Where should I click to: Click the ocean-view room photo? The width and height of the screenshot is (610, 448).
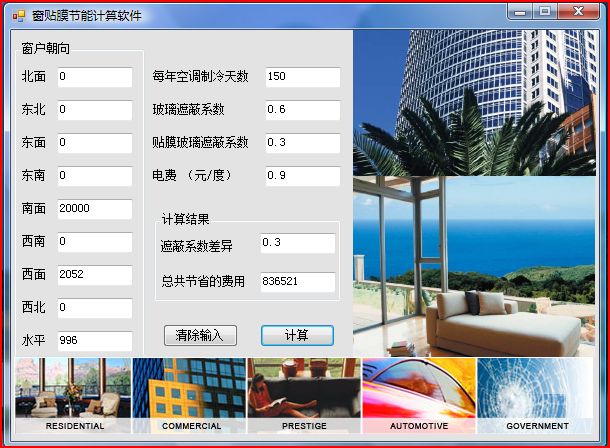coord(475,266)
